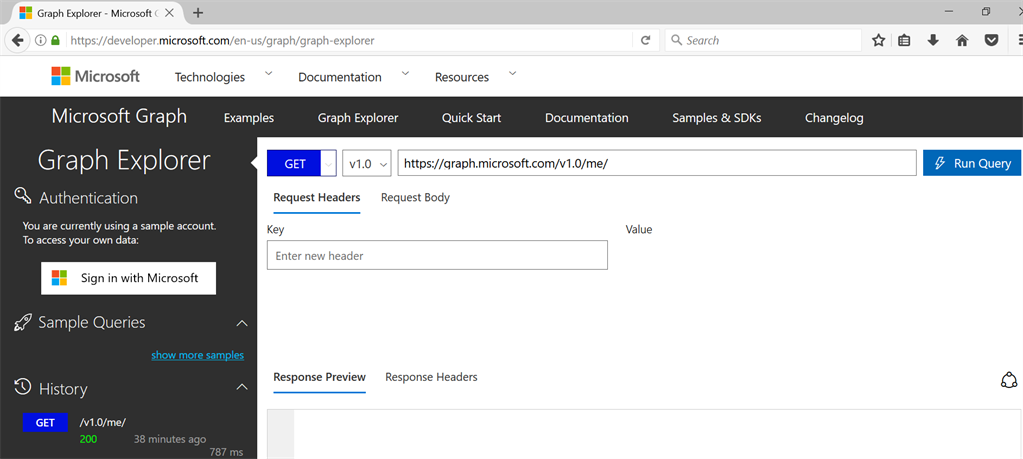Collapse the History section

241,387
